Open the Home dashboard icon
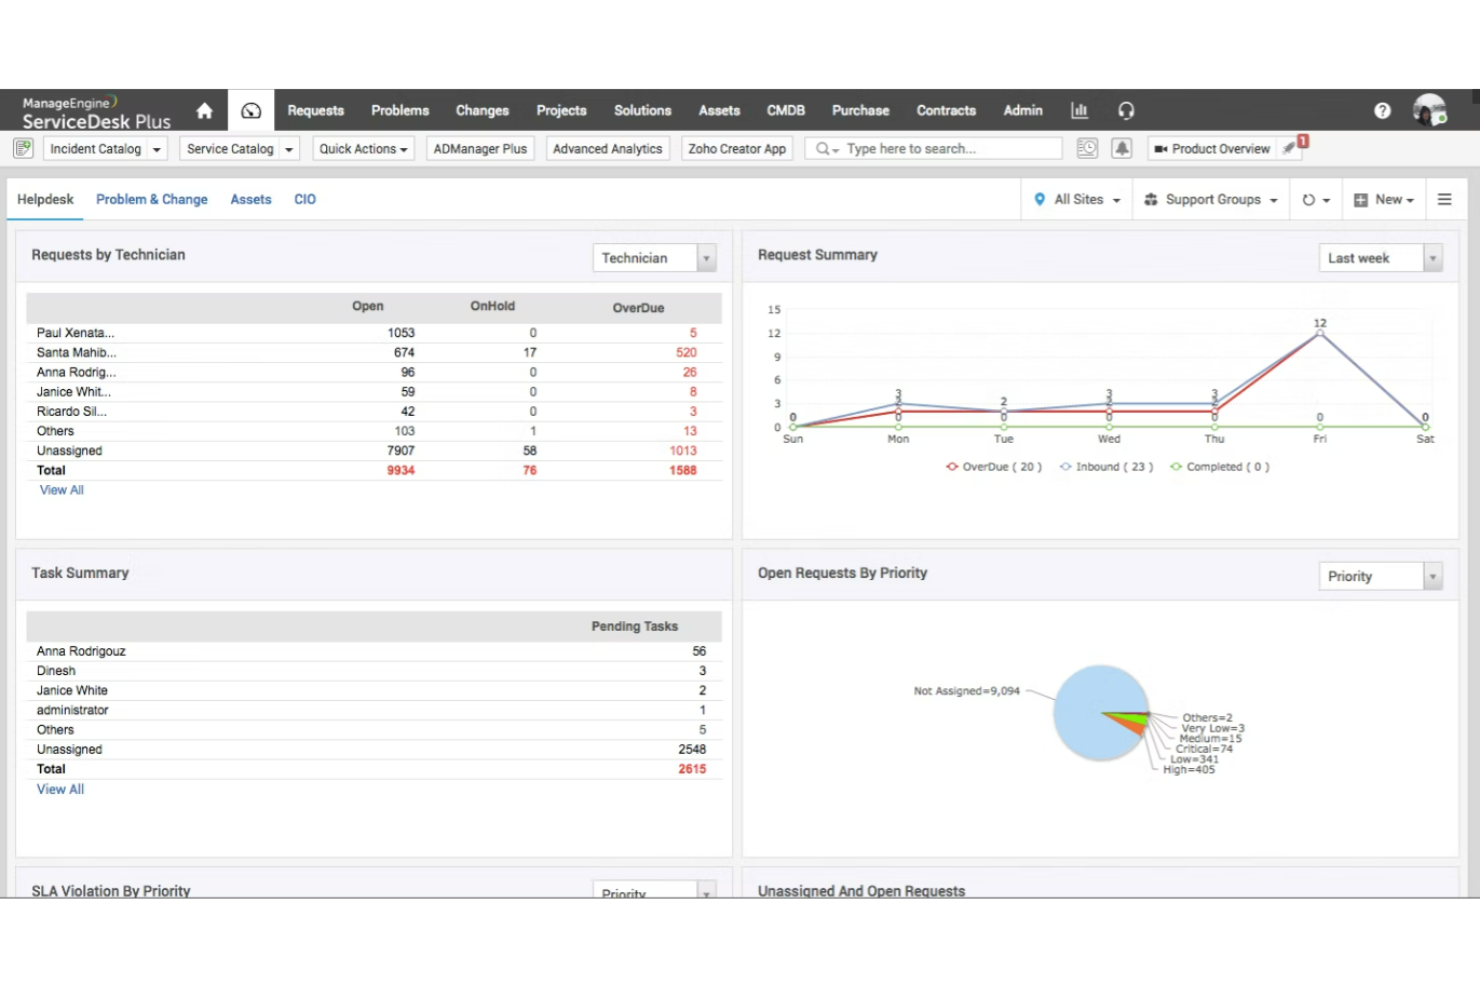The image size is (1480, 987). [204, 110]
